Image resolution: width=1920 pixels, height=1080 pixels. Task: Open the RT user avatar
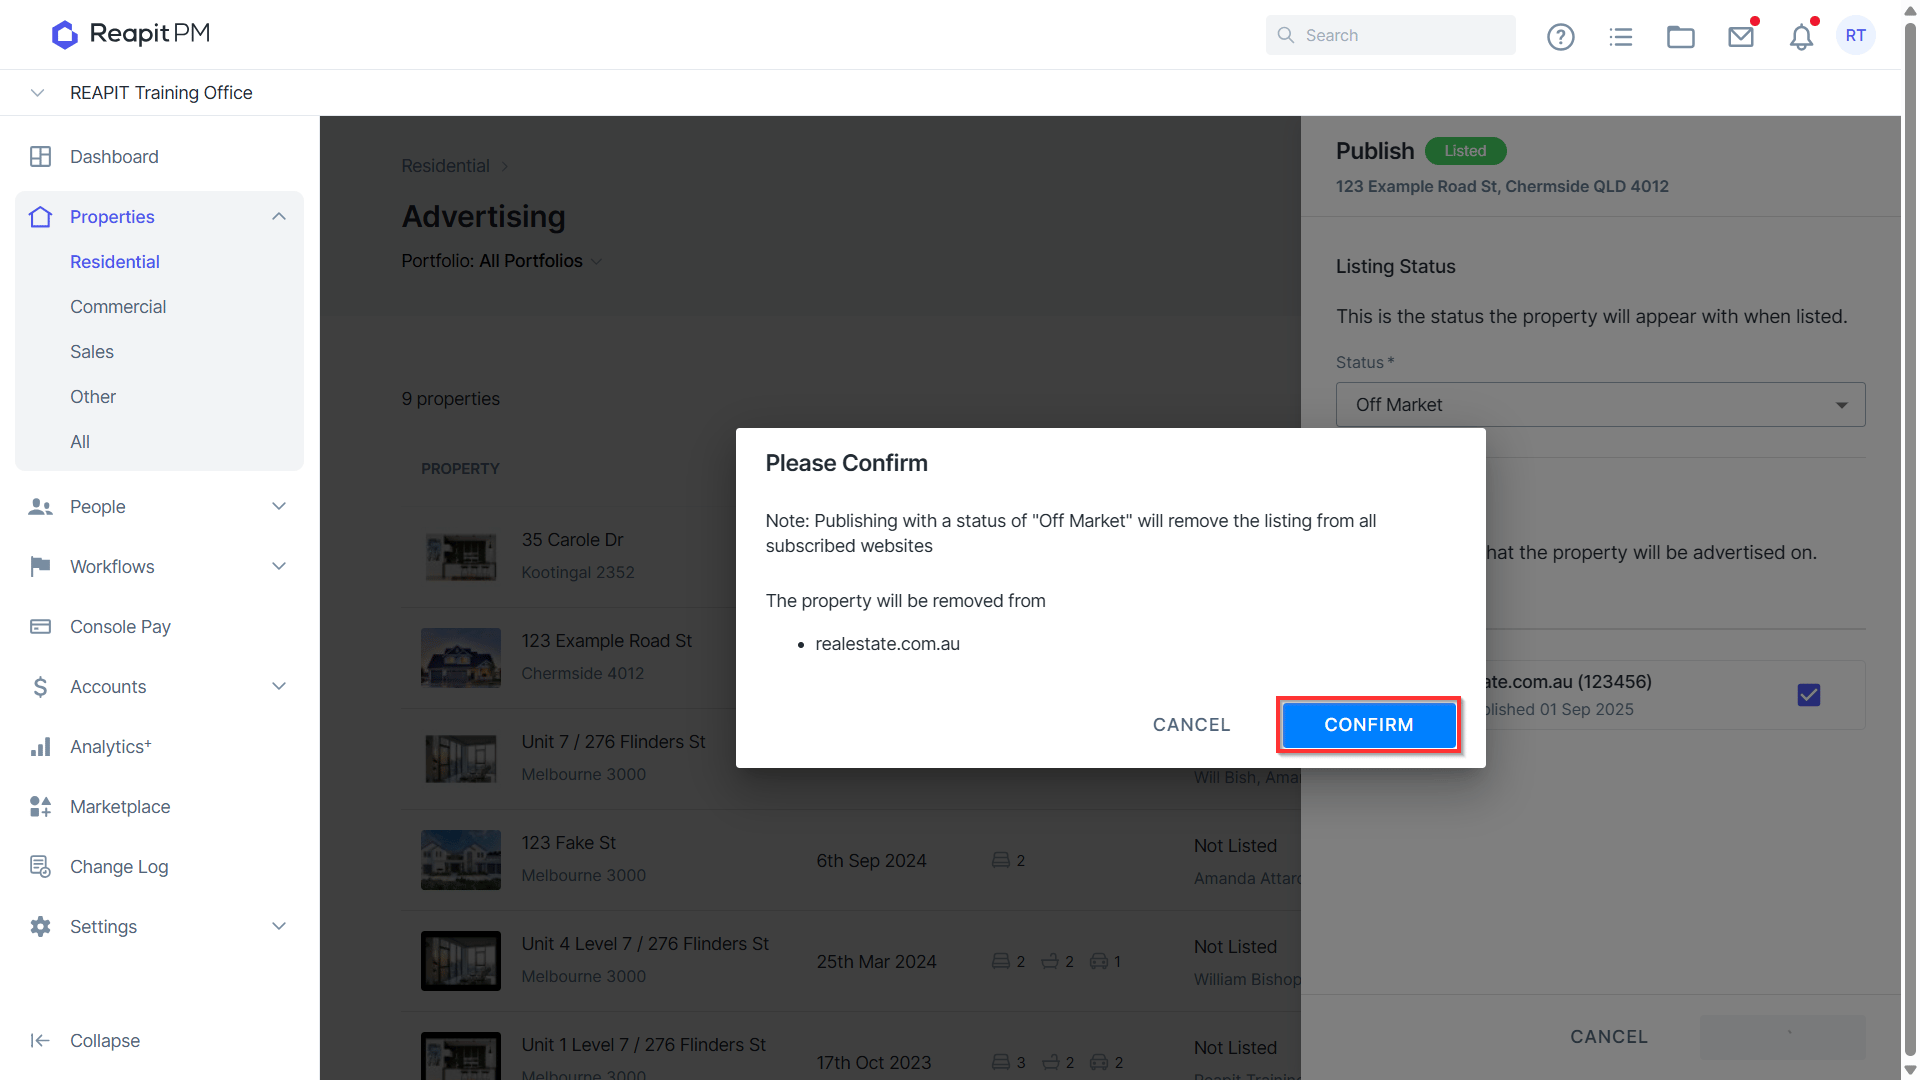(x=1856, y=35)
